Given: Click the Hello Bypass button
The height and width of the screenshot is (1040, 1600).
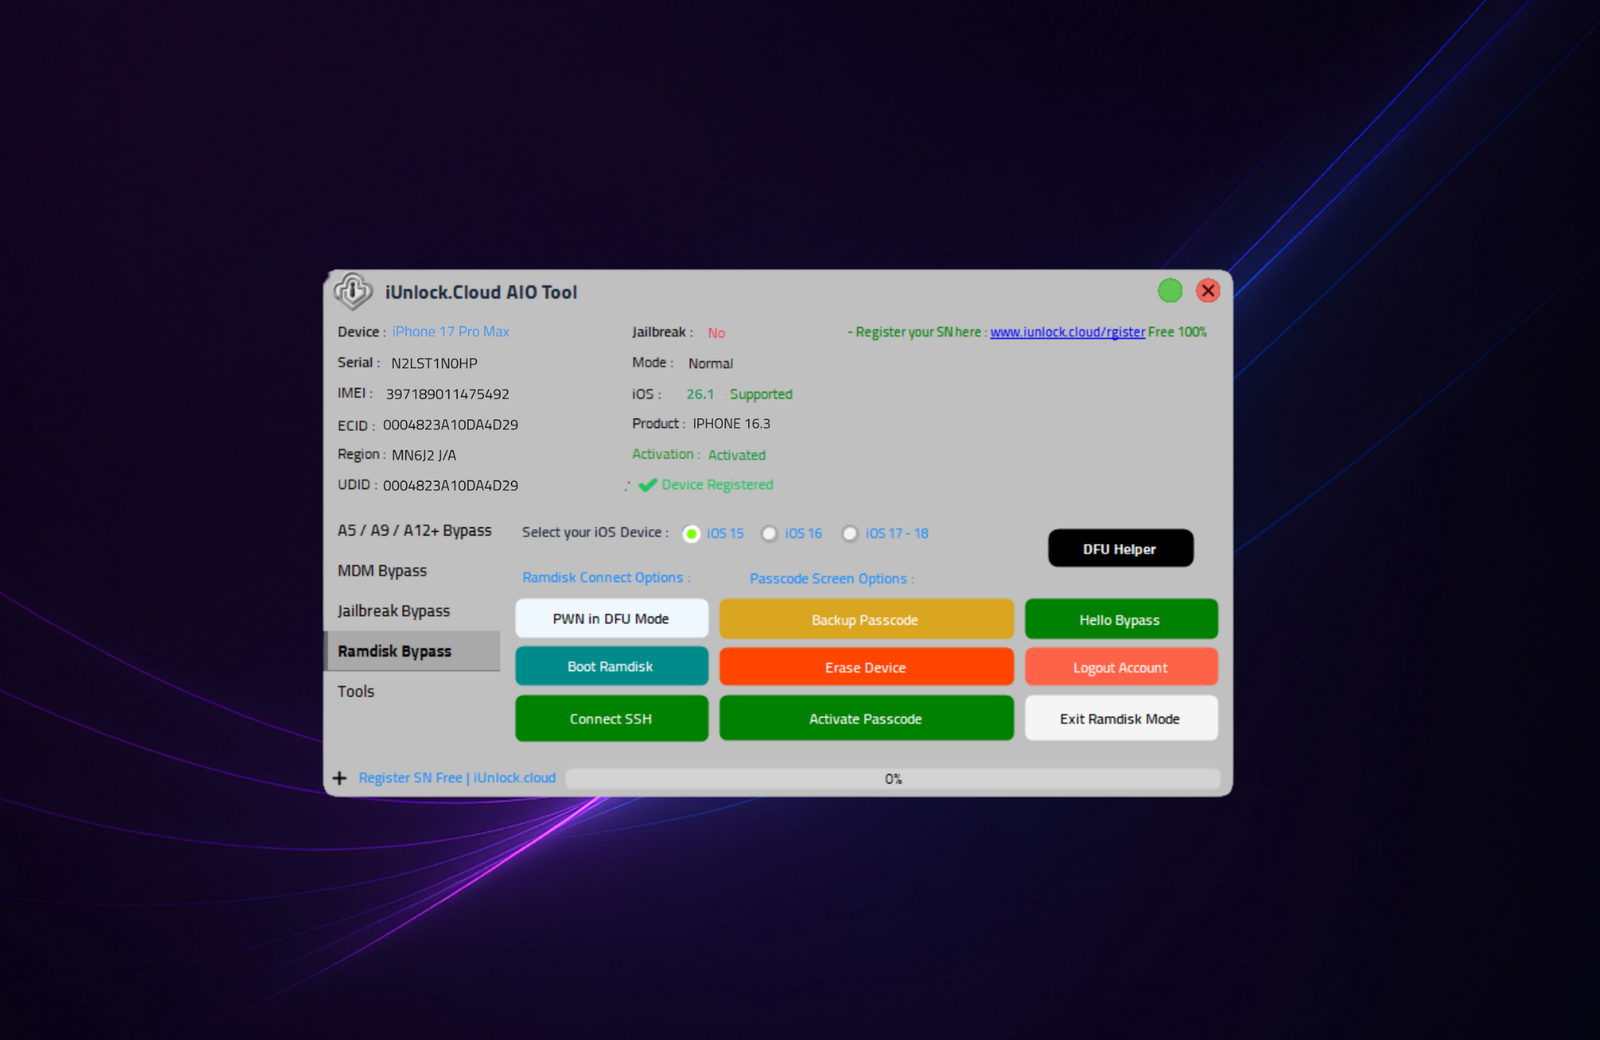Looking at the screenshot, I should pyautogui.click(x=1121, y=619).
